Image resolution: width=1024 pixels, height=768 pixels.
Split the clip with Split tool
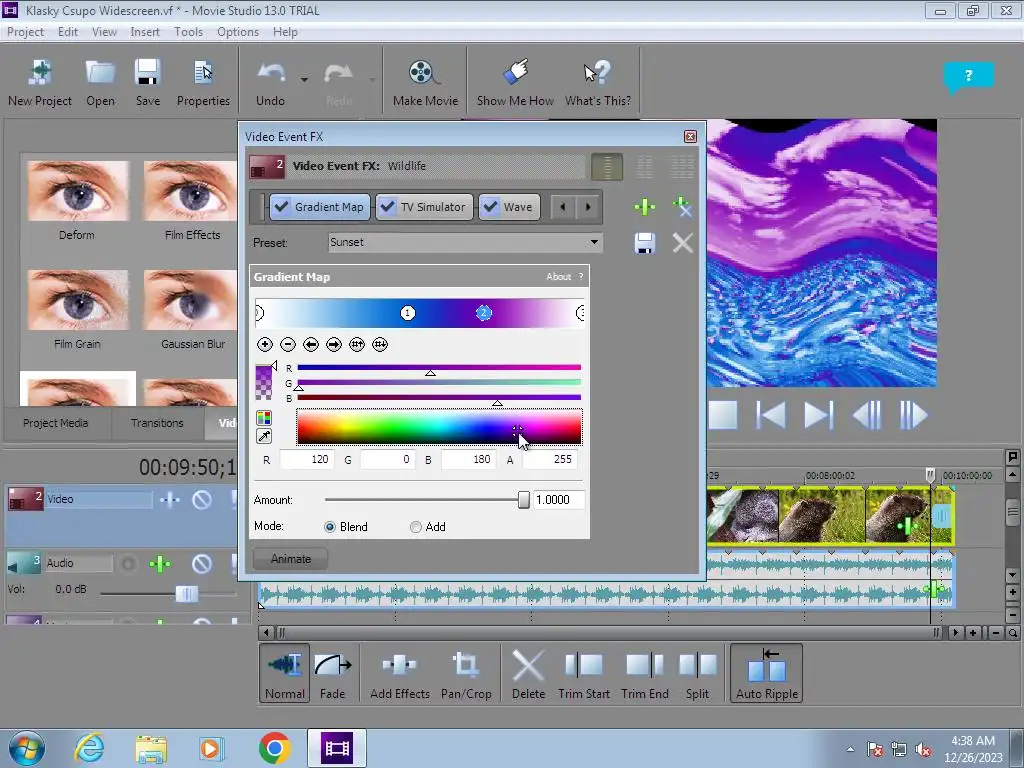click(697, 675)
